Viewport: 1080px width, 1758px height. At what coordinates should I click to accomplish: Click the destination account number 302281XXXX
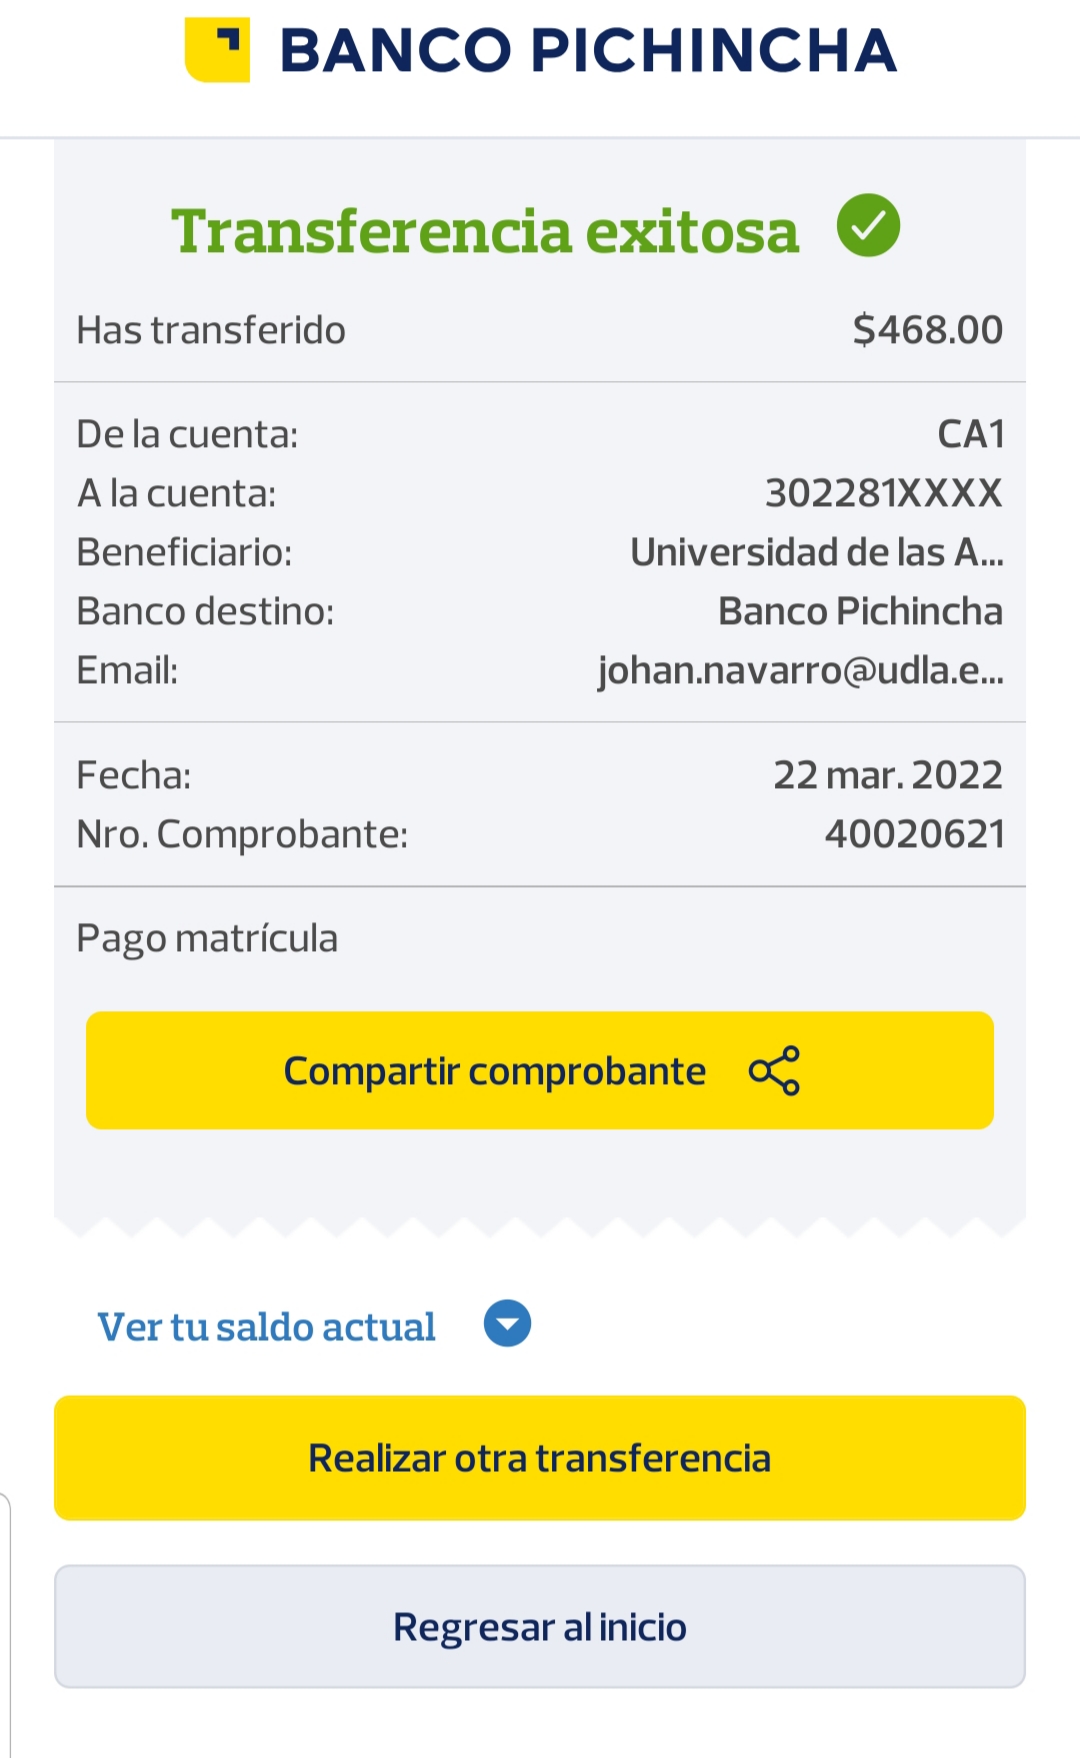point(883,493)
